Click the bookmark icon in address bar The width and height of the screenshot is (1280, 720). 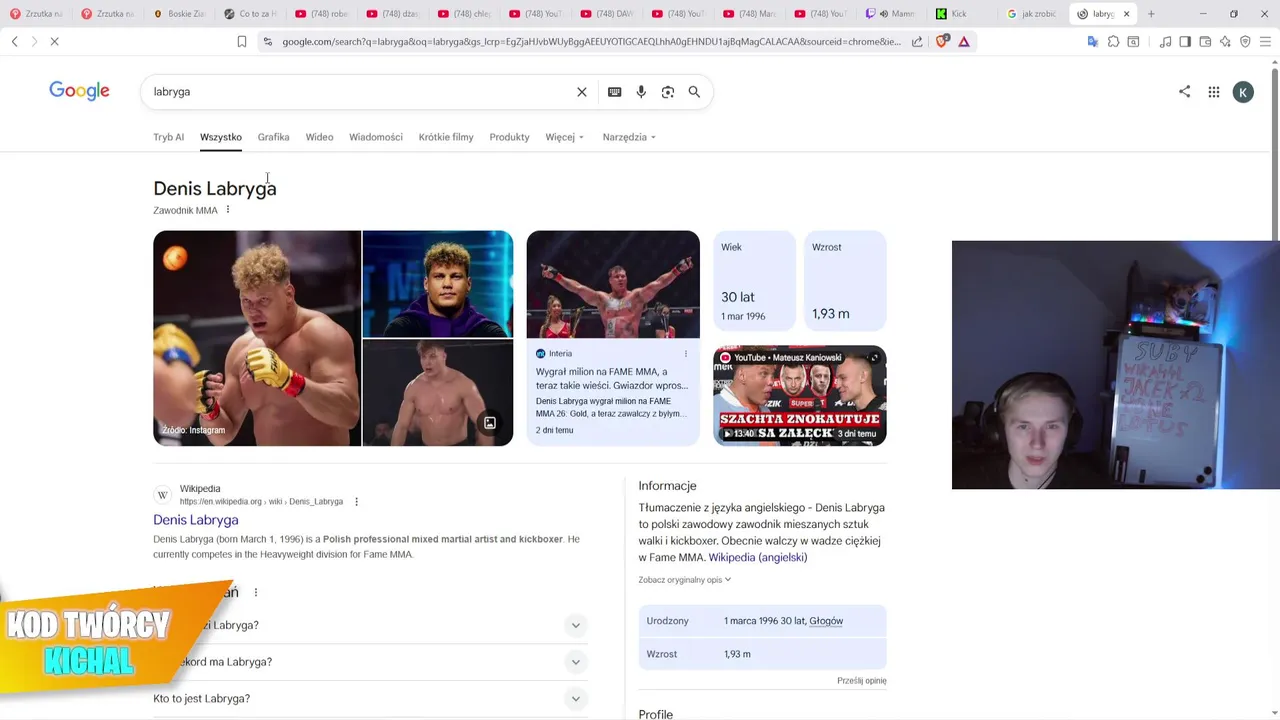click(241, 41)
